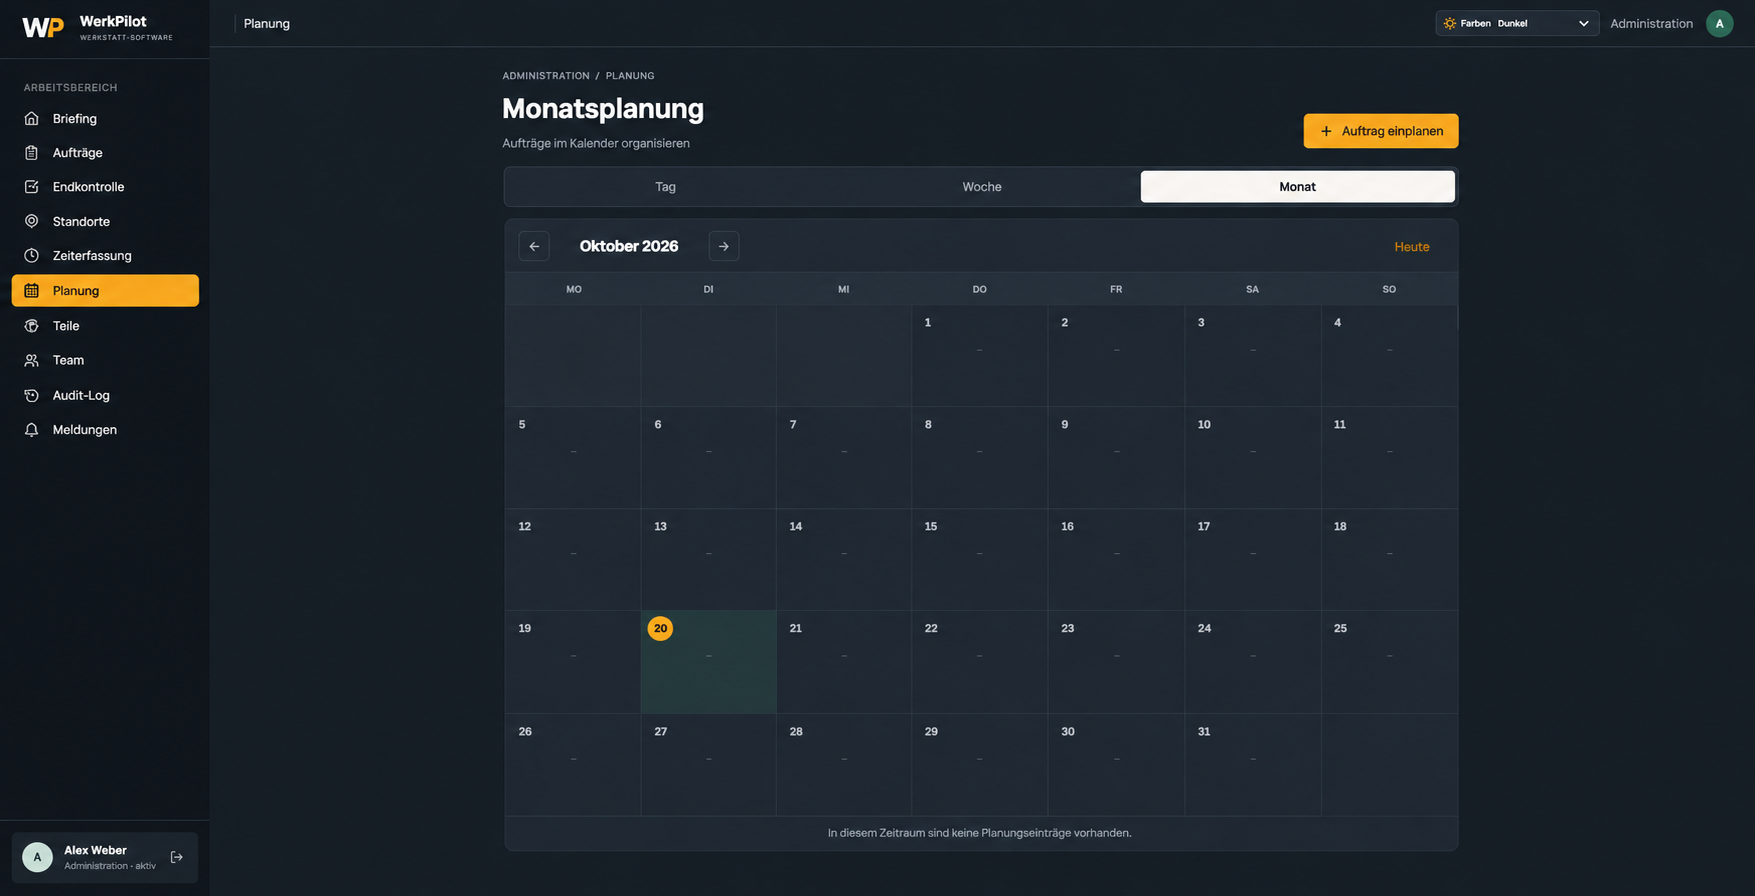Click the Auftrag einplanen button

point(1380,131)
